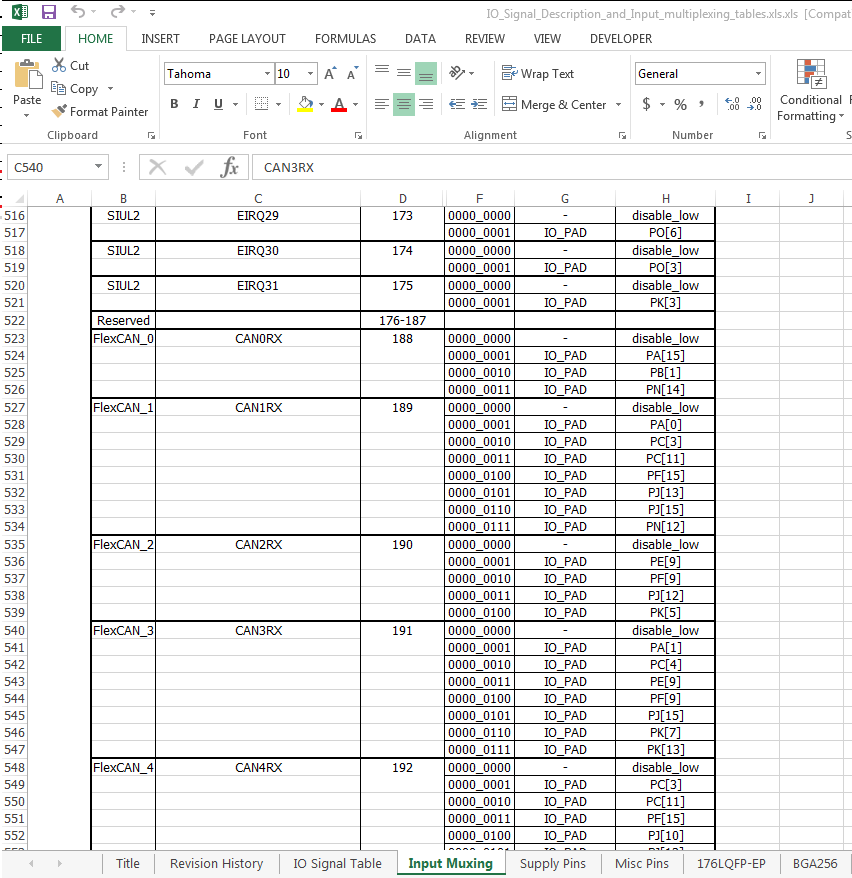Toggle Italic formatting
The height and width of the screenshot is (878, 852).
196,104
